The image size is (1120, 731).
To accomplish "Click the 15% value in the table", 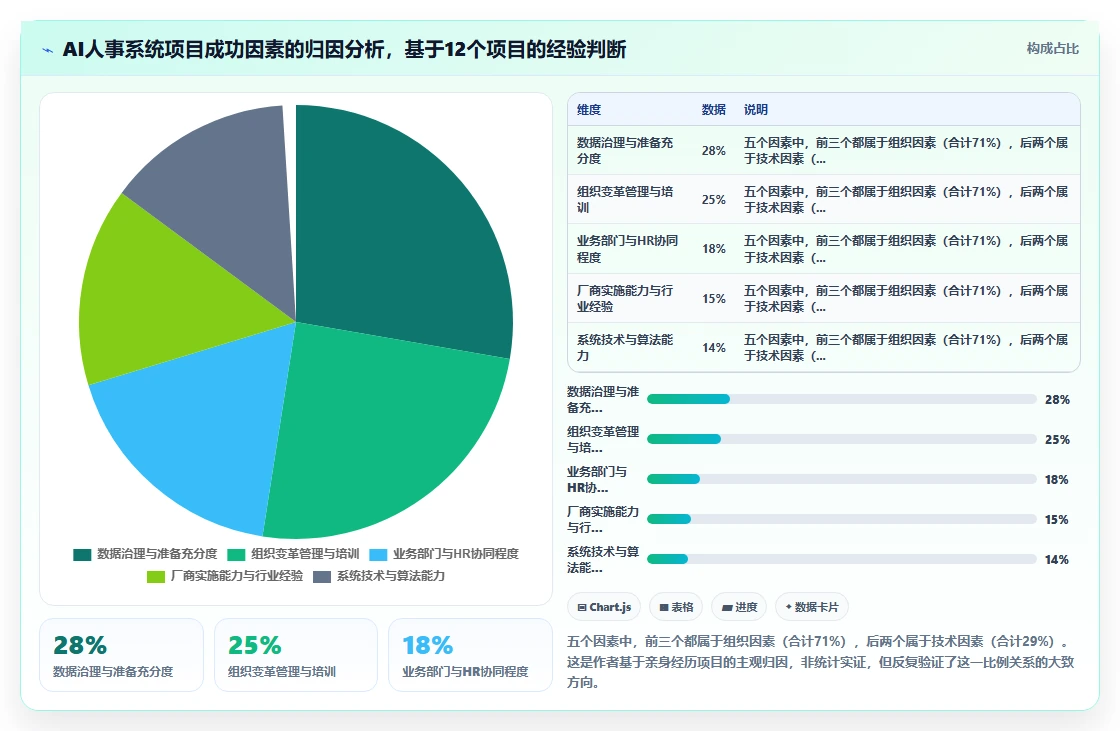I will (x=714, y=298).
